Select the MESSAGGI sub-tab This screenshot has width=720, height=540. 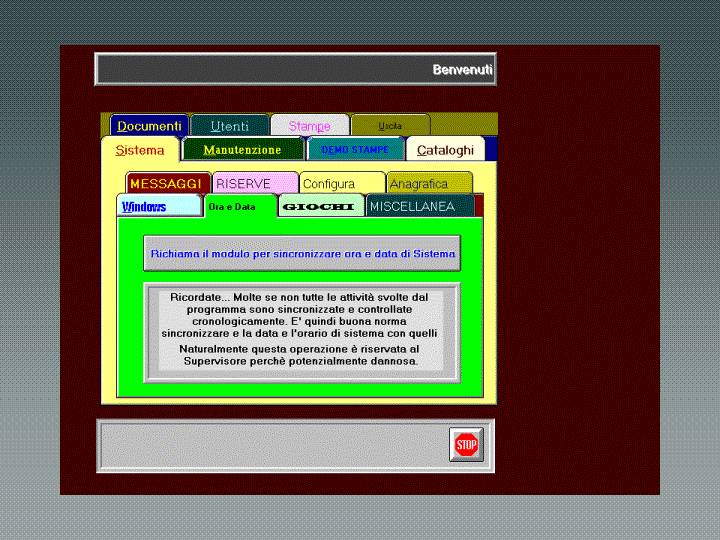(x=165, y=184)
